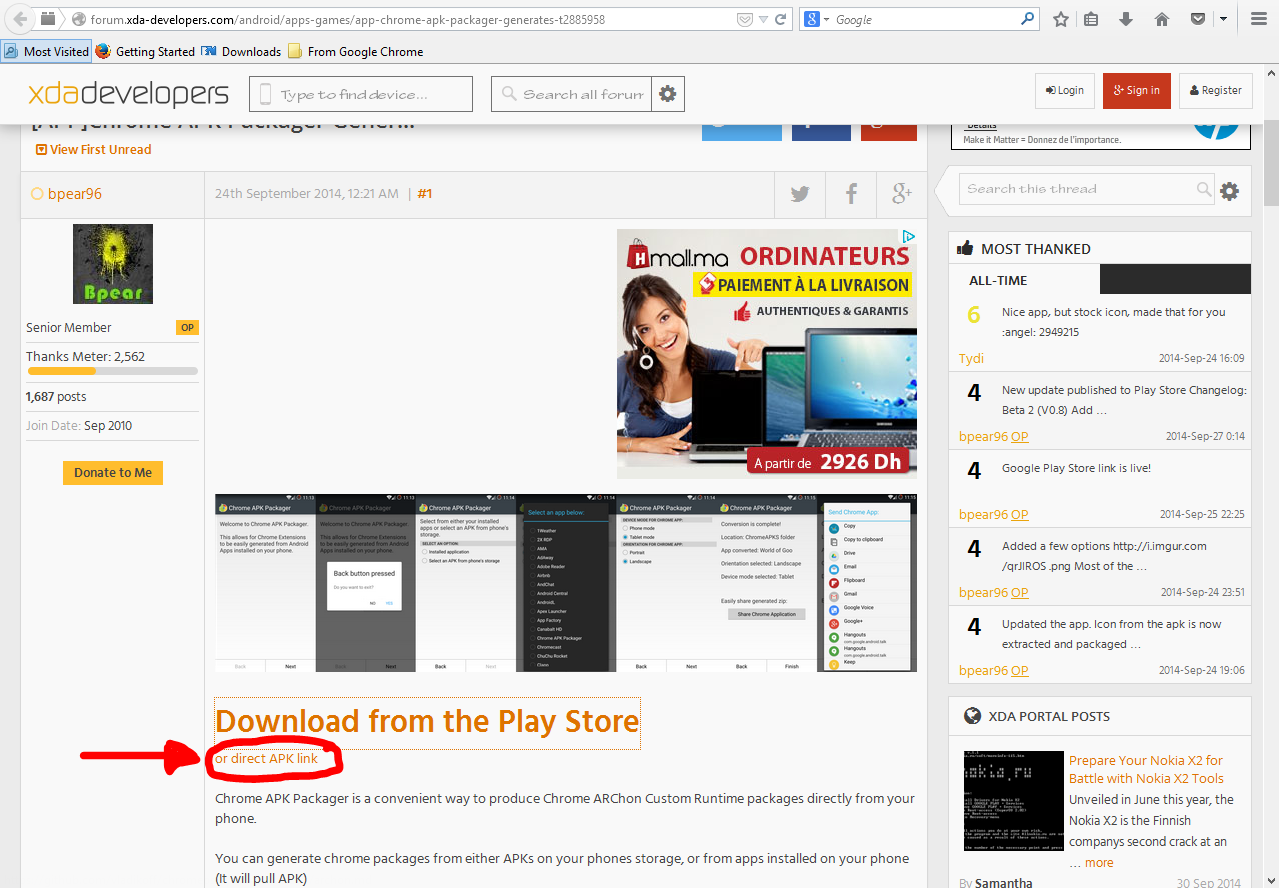1279x888 pixels.
Task: Open the app screenshots image
Action: tap(566, 582)
